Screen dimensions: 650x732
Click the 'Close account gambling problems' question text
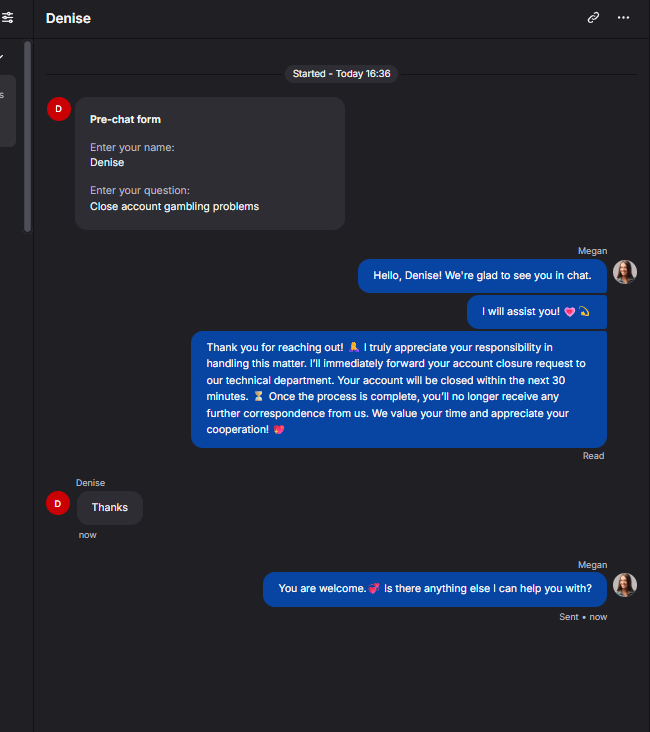pyautogui.click(x=174, y=206)
